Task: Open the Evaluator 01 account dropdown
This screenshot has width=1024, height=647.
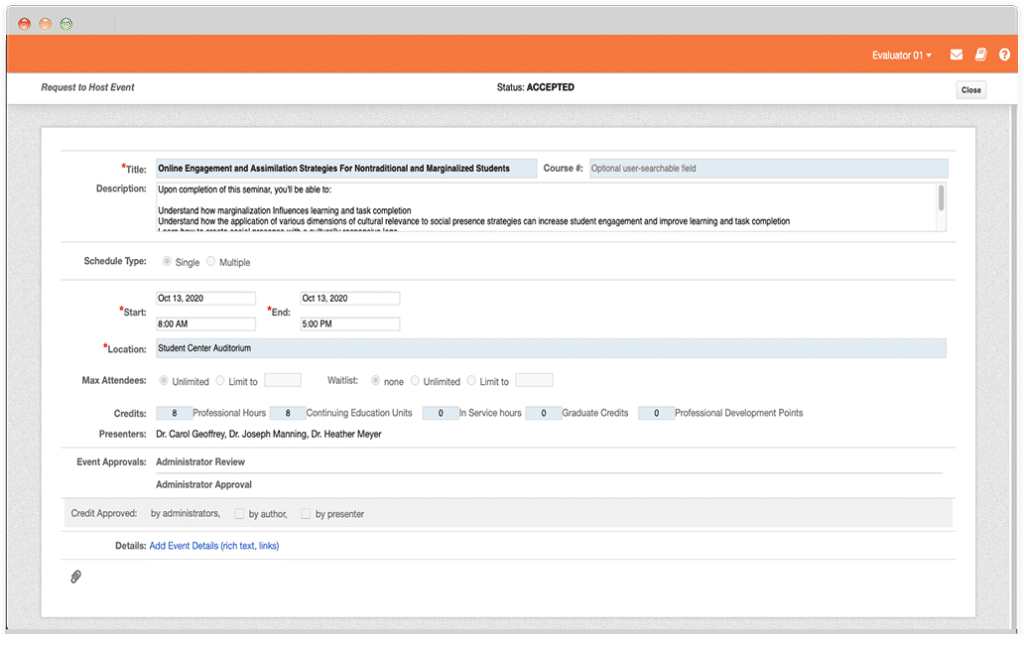Action: coord(900,55)
